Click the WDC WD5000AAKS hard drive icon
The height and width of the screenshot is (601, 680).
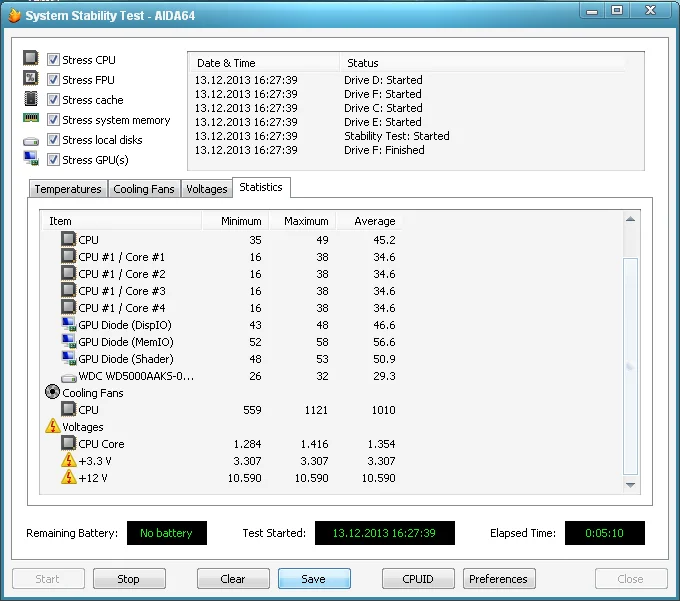[68, 377]
